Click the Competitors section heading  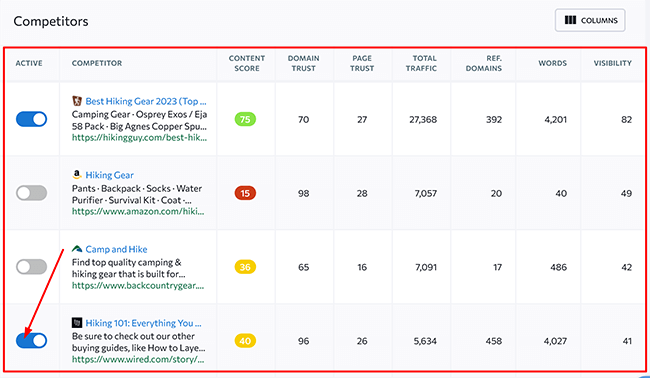point(51,21)
